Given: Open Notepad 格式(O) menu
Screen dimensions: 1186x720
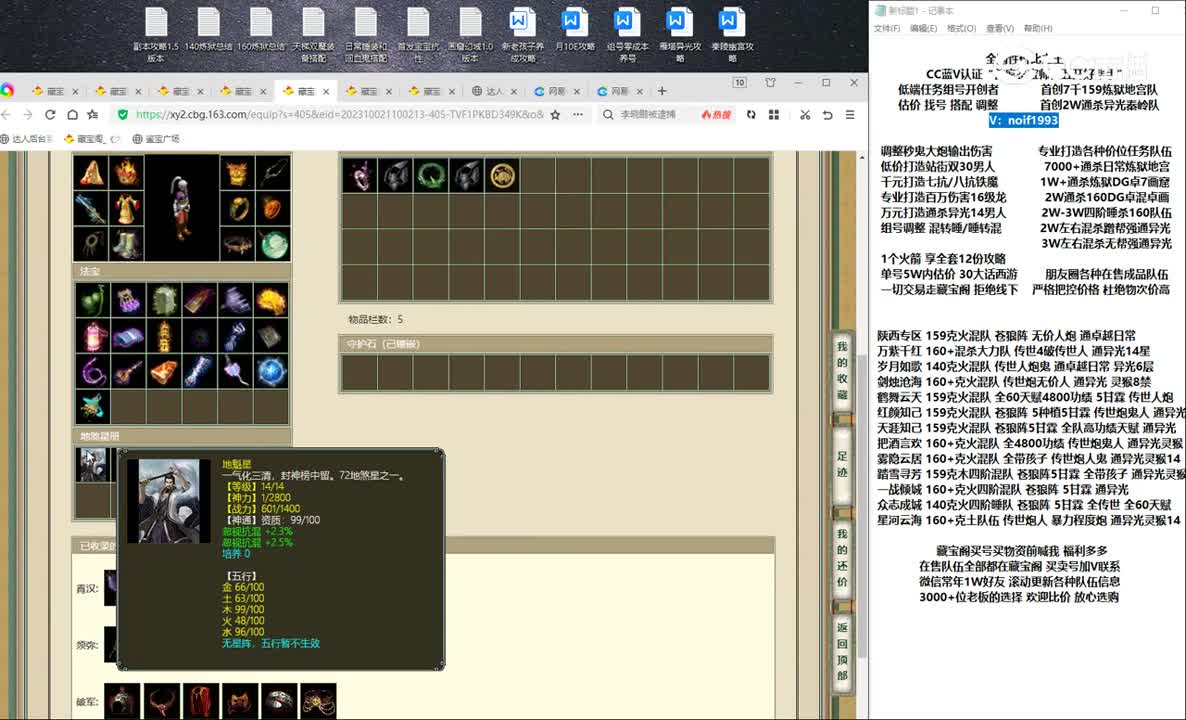Looking at the screenshot, I should point(961,28).
